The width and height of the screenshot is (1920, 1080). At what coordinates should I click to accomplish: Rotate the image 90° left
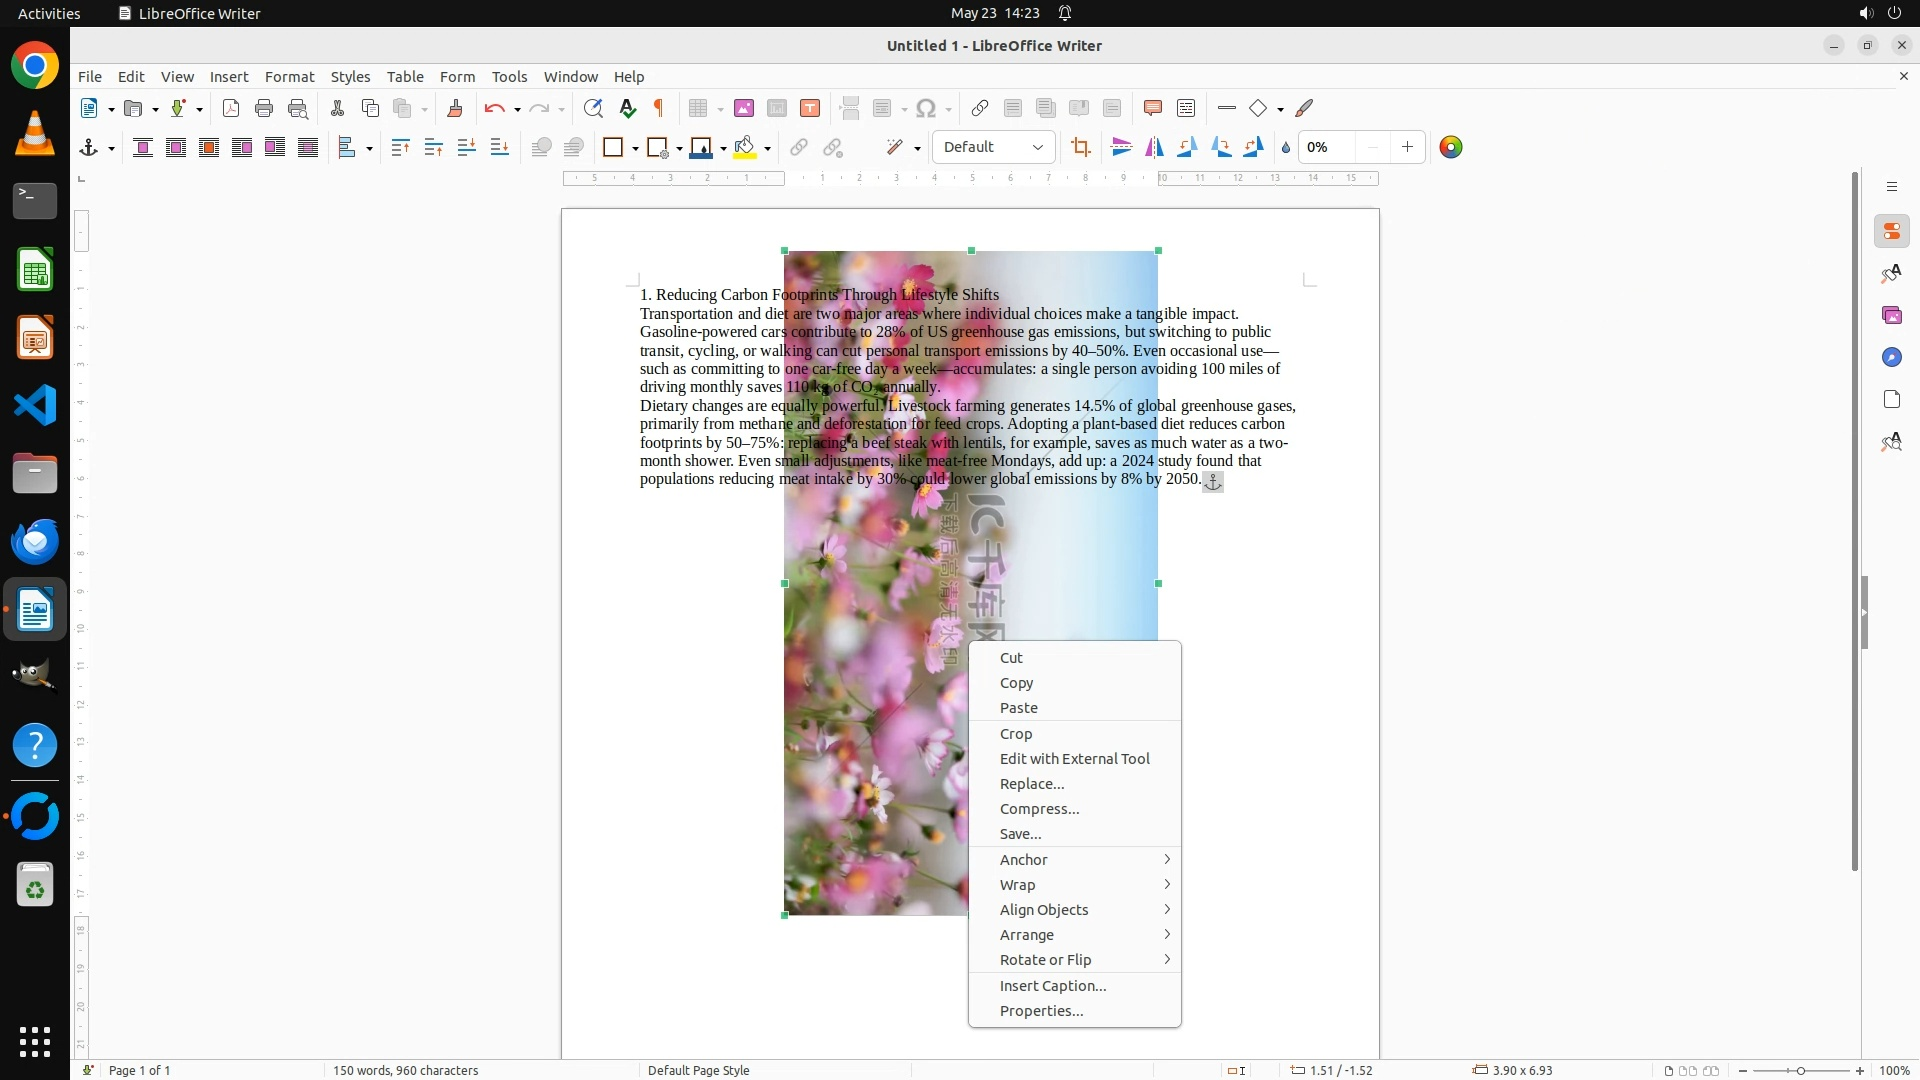point(1187,148)
